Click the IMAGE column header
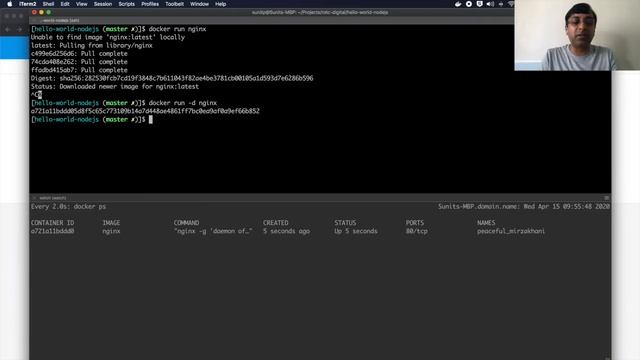 (x=111, y=223)
